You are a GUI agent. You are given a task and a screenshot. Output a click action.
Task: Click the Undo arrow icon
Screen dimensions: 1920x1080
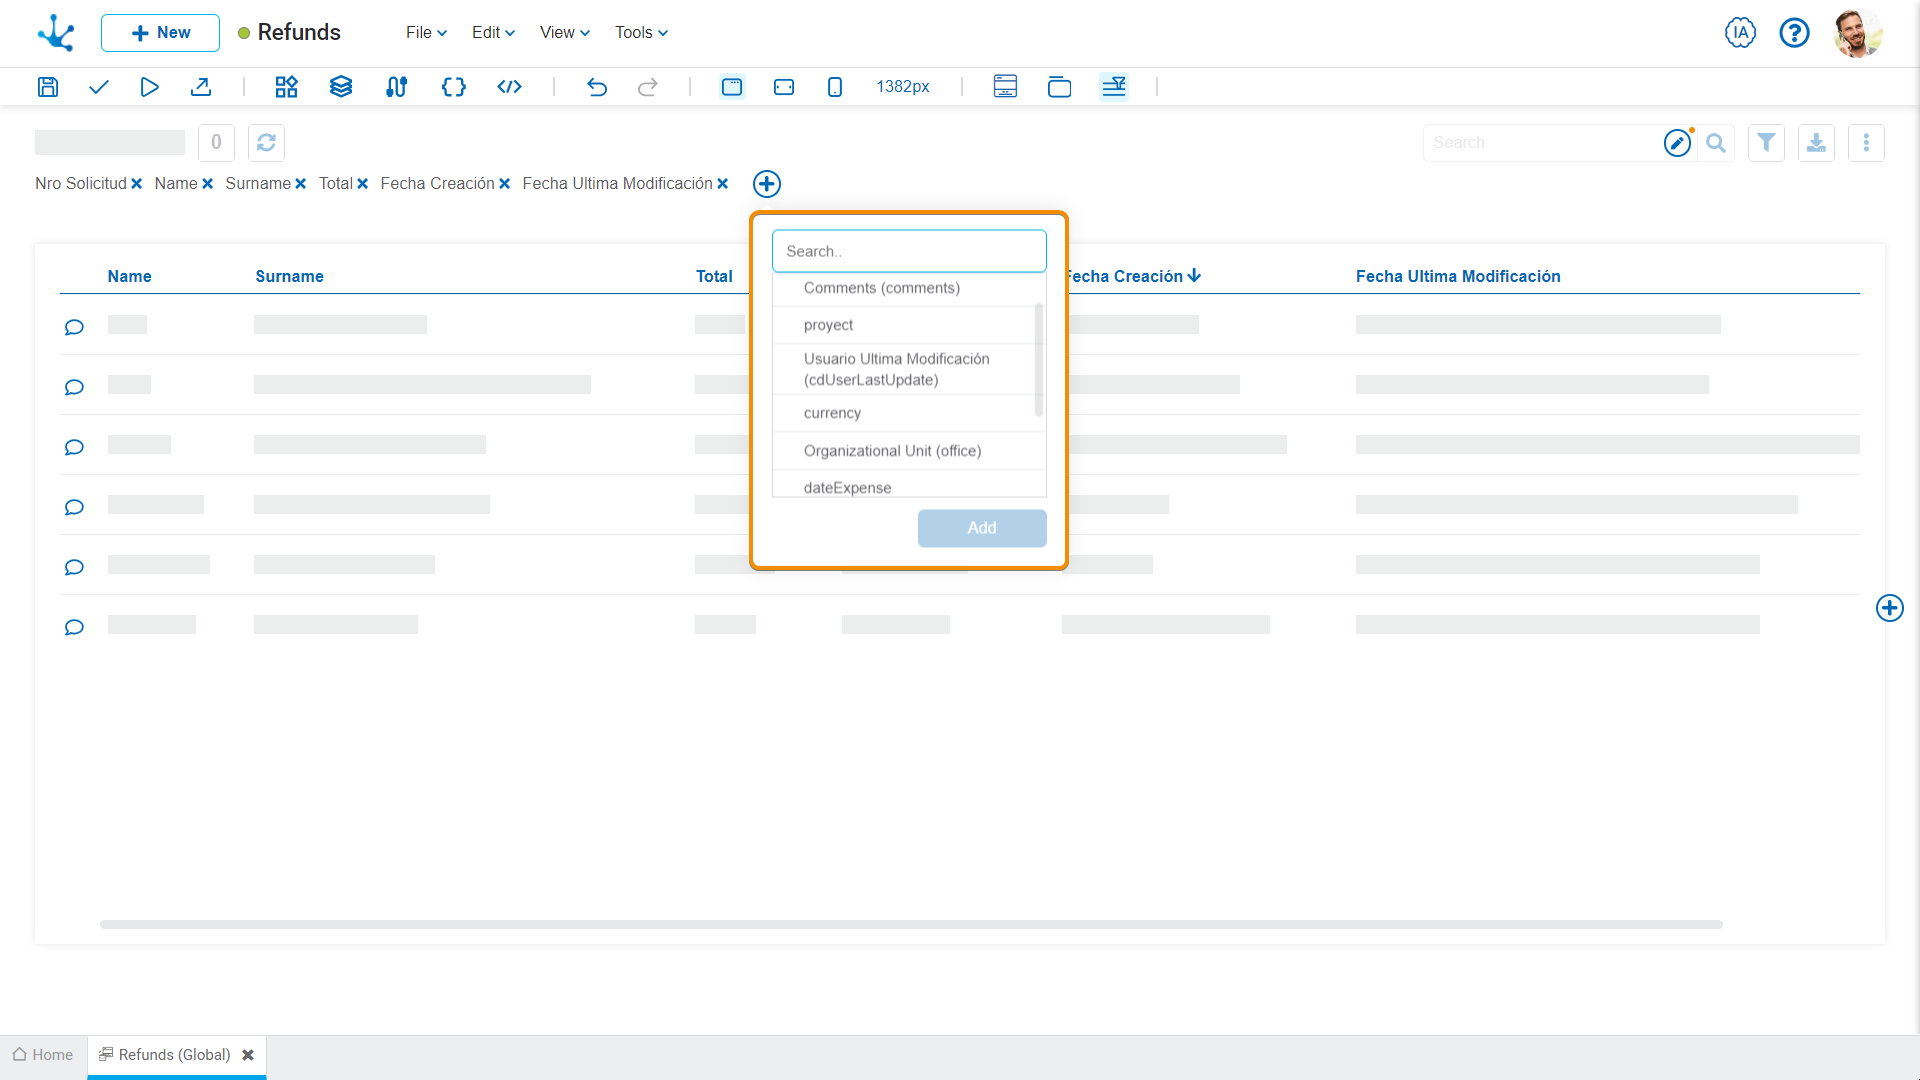tap(597, 87)
